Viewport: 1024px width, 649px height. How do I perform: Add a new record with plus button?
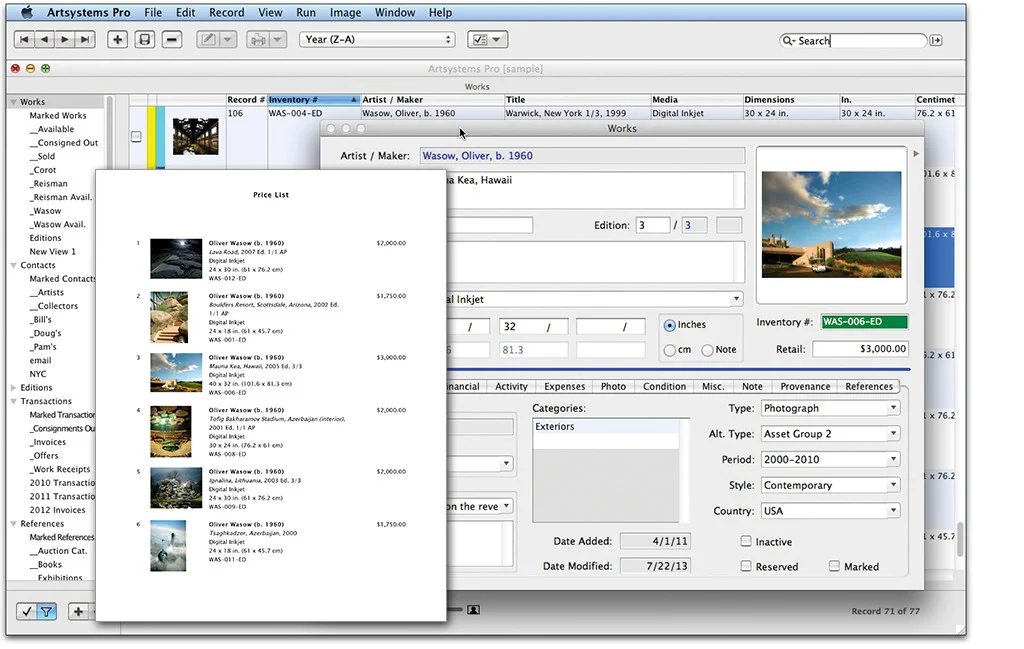click(x=118, y=40)
